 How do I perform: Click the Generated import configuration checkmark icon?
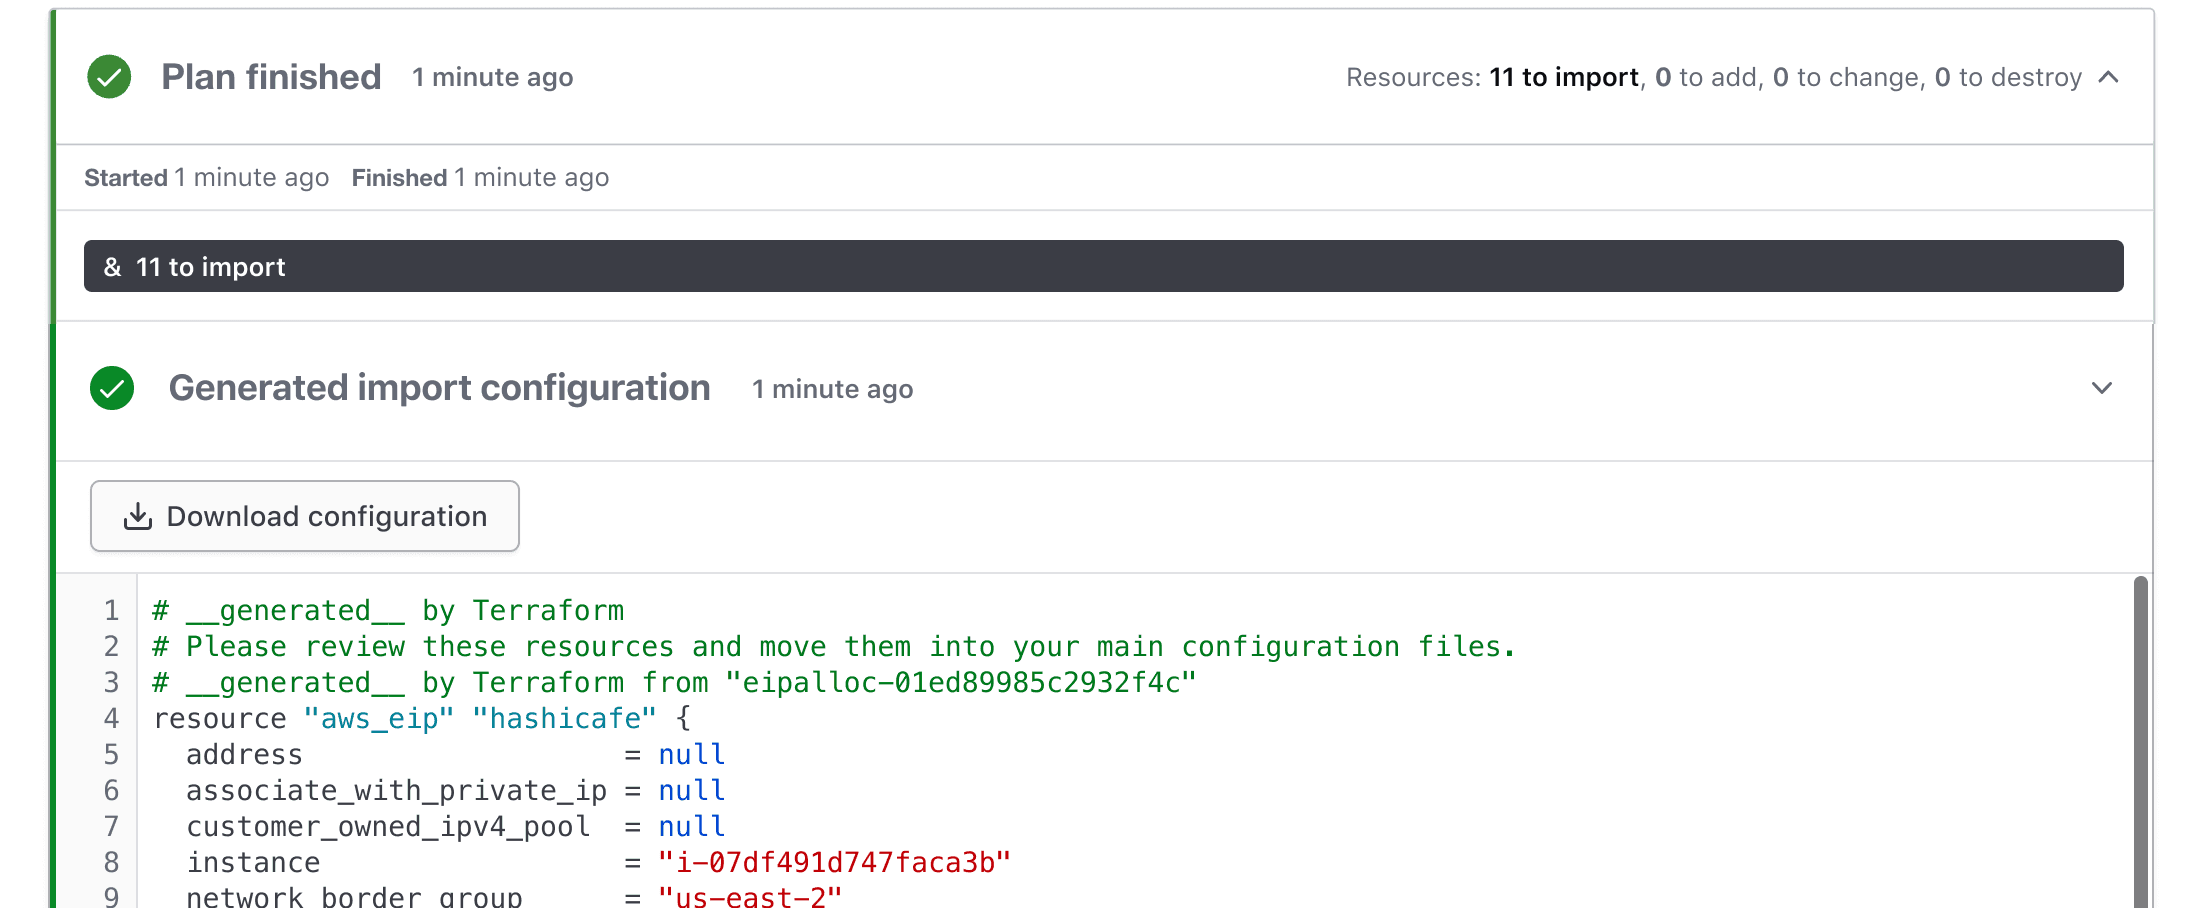pyautogui.click(x=112, y=388)
